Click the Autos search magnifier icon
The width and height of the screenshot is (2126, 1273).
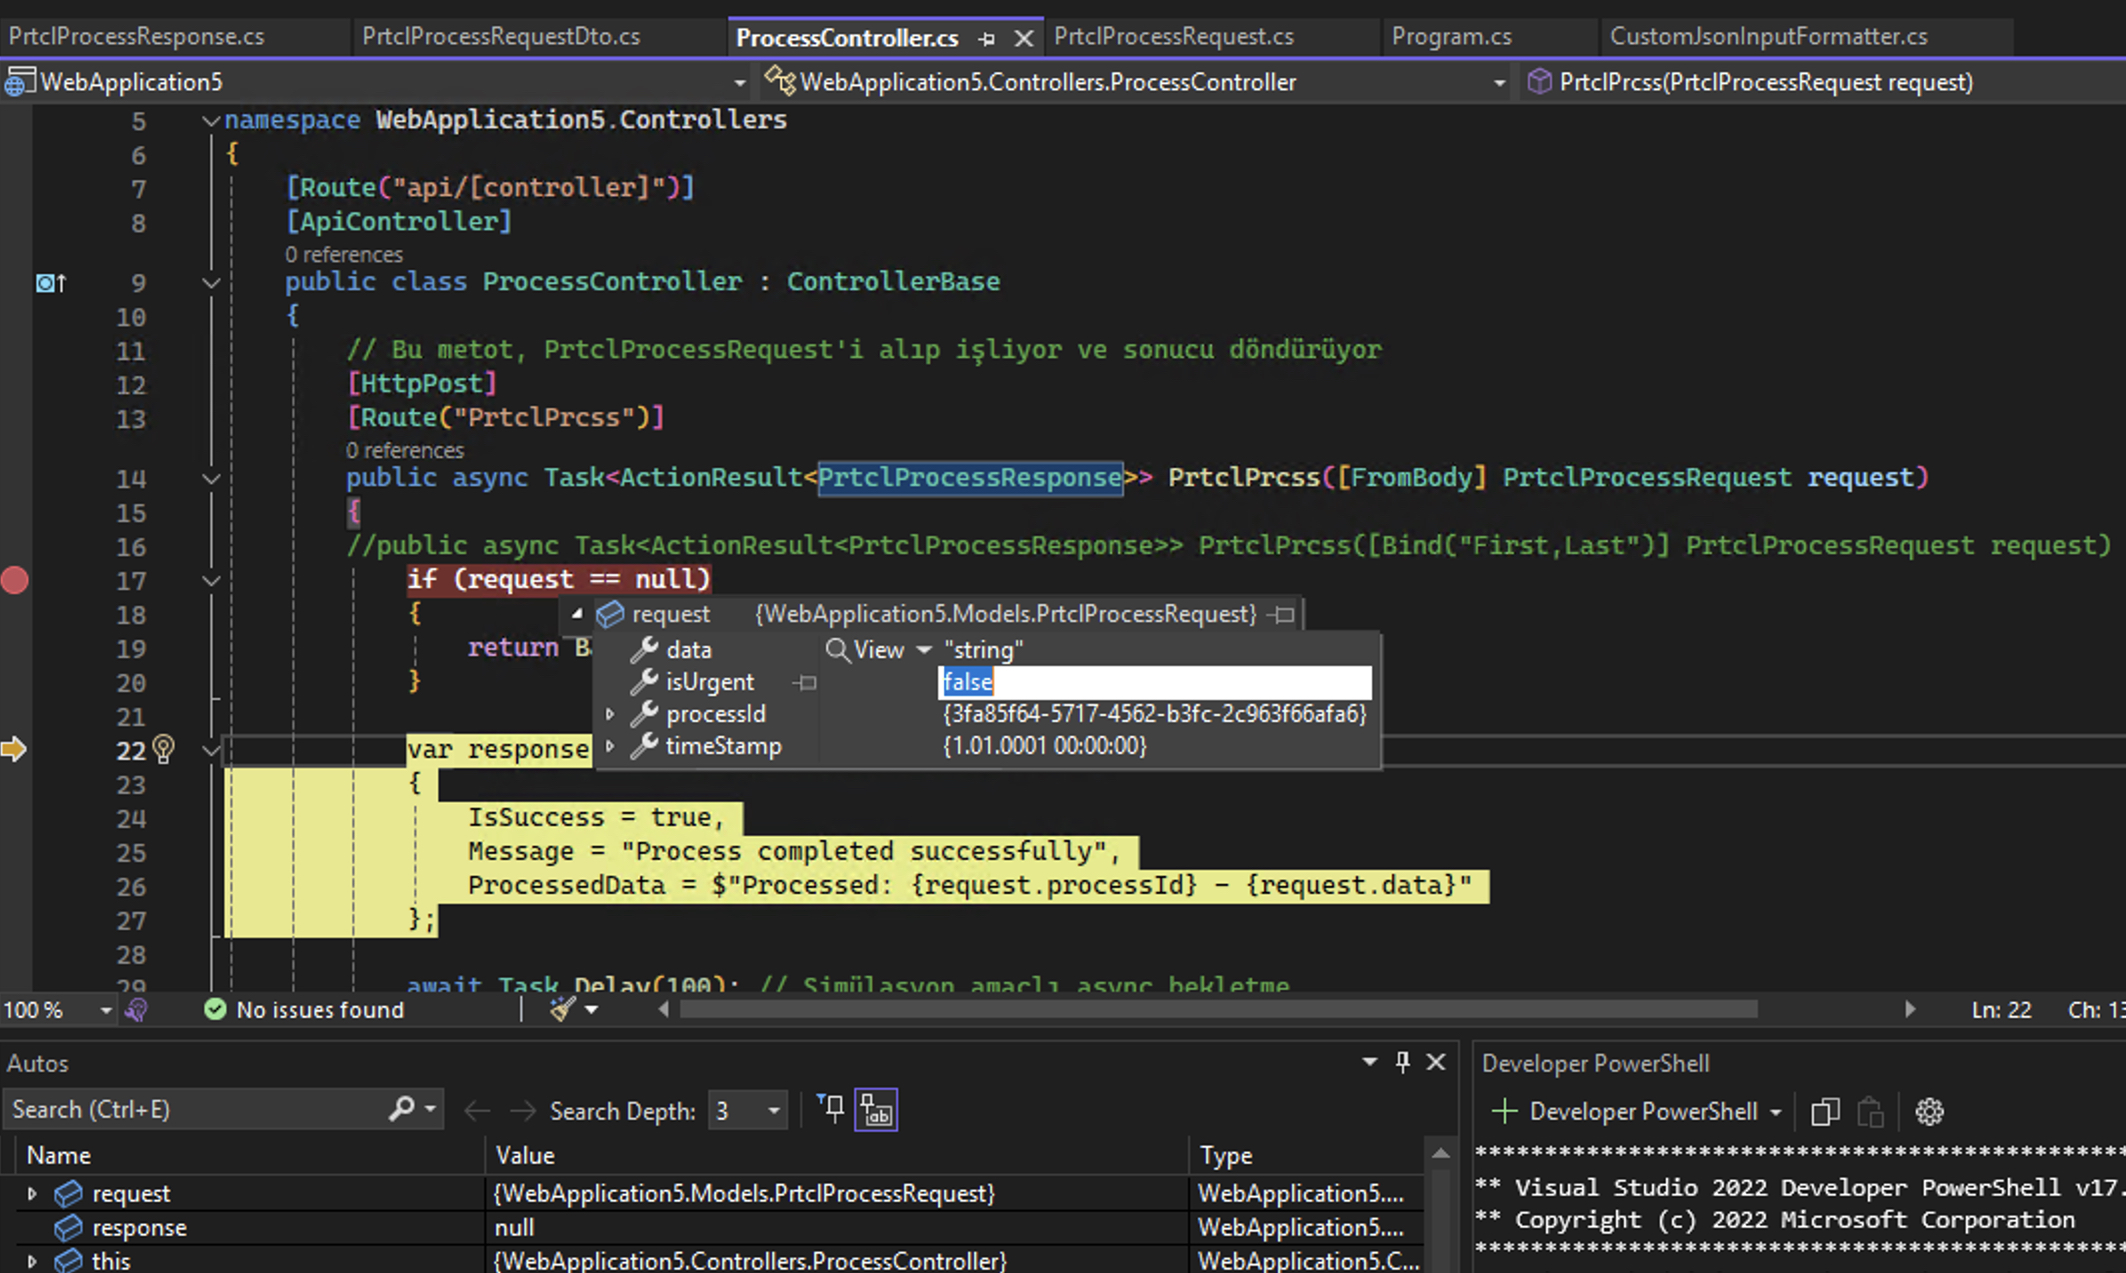[401, 1109]
